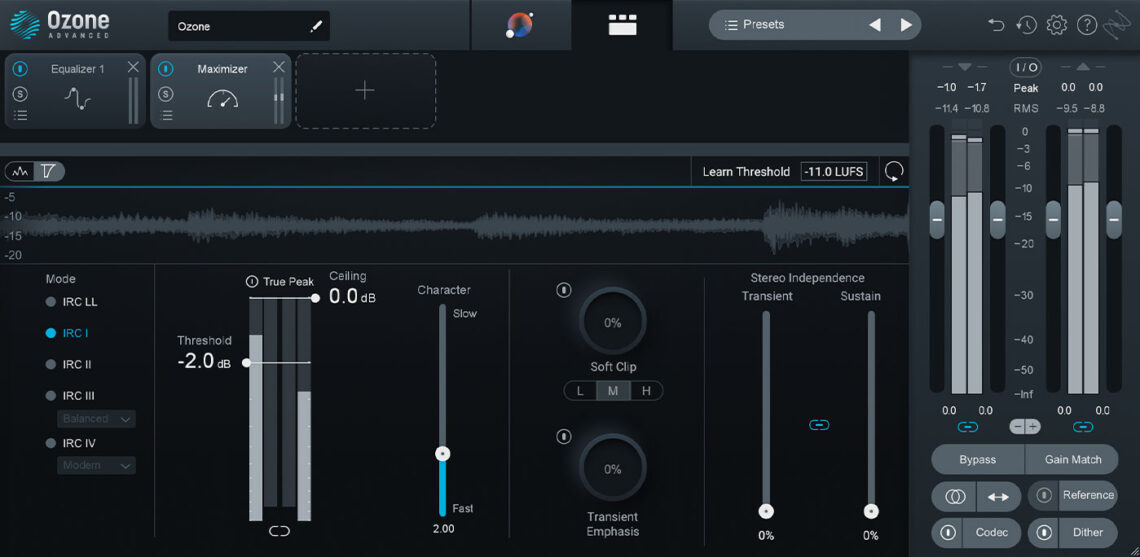Switch to the module chain view icon
Viewport: 1140px width, 557px height.
click(x=622, y=25)
